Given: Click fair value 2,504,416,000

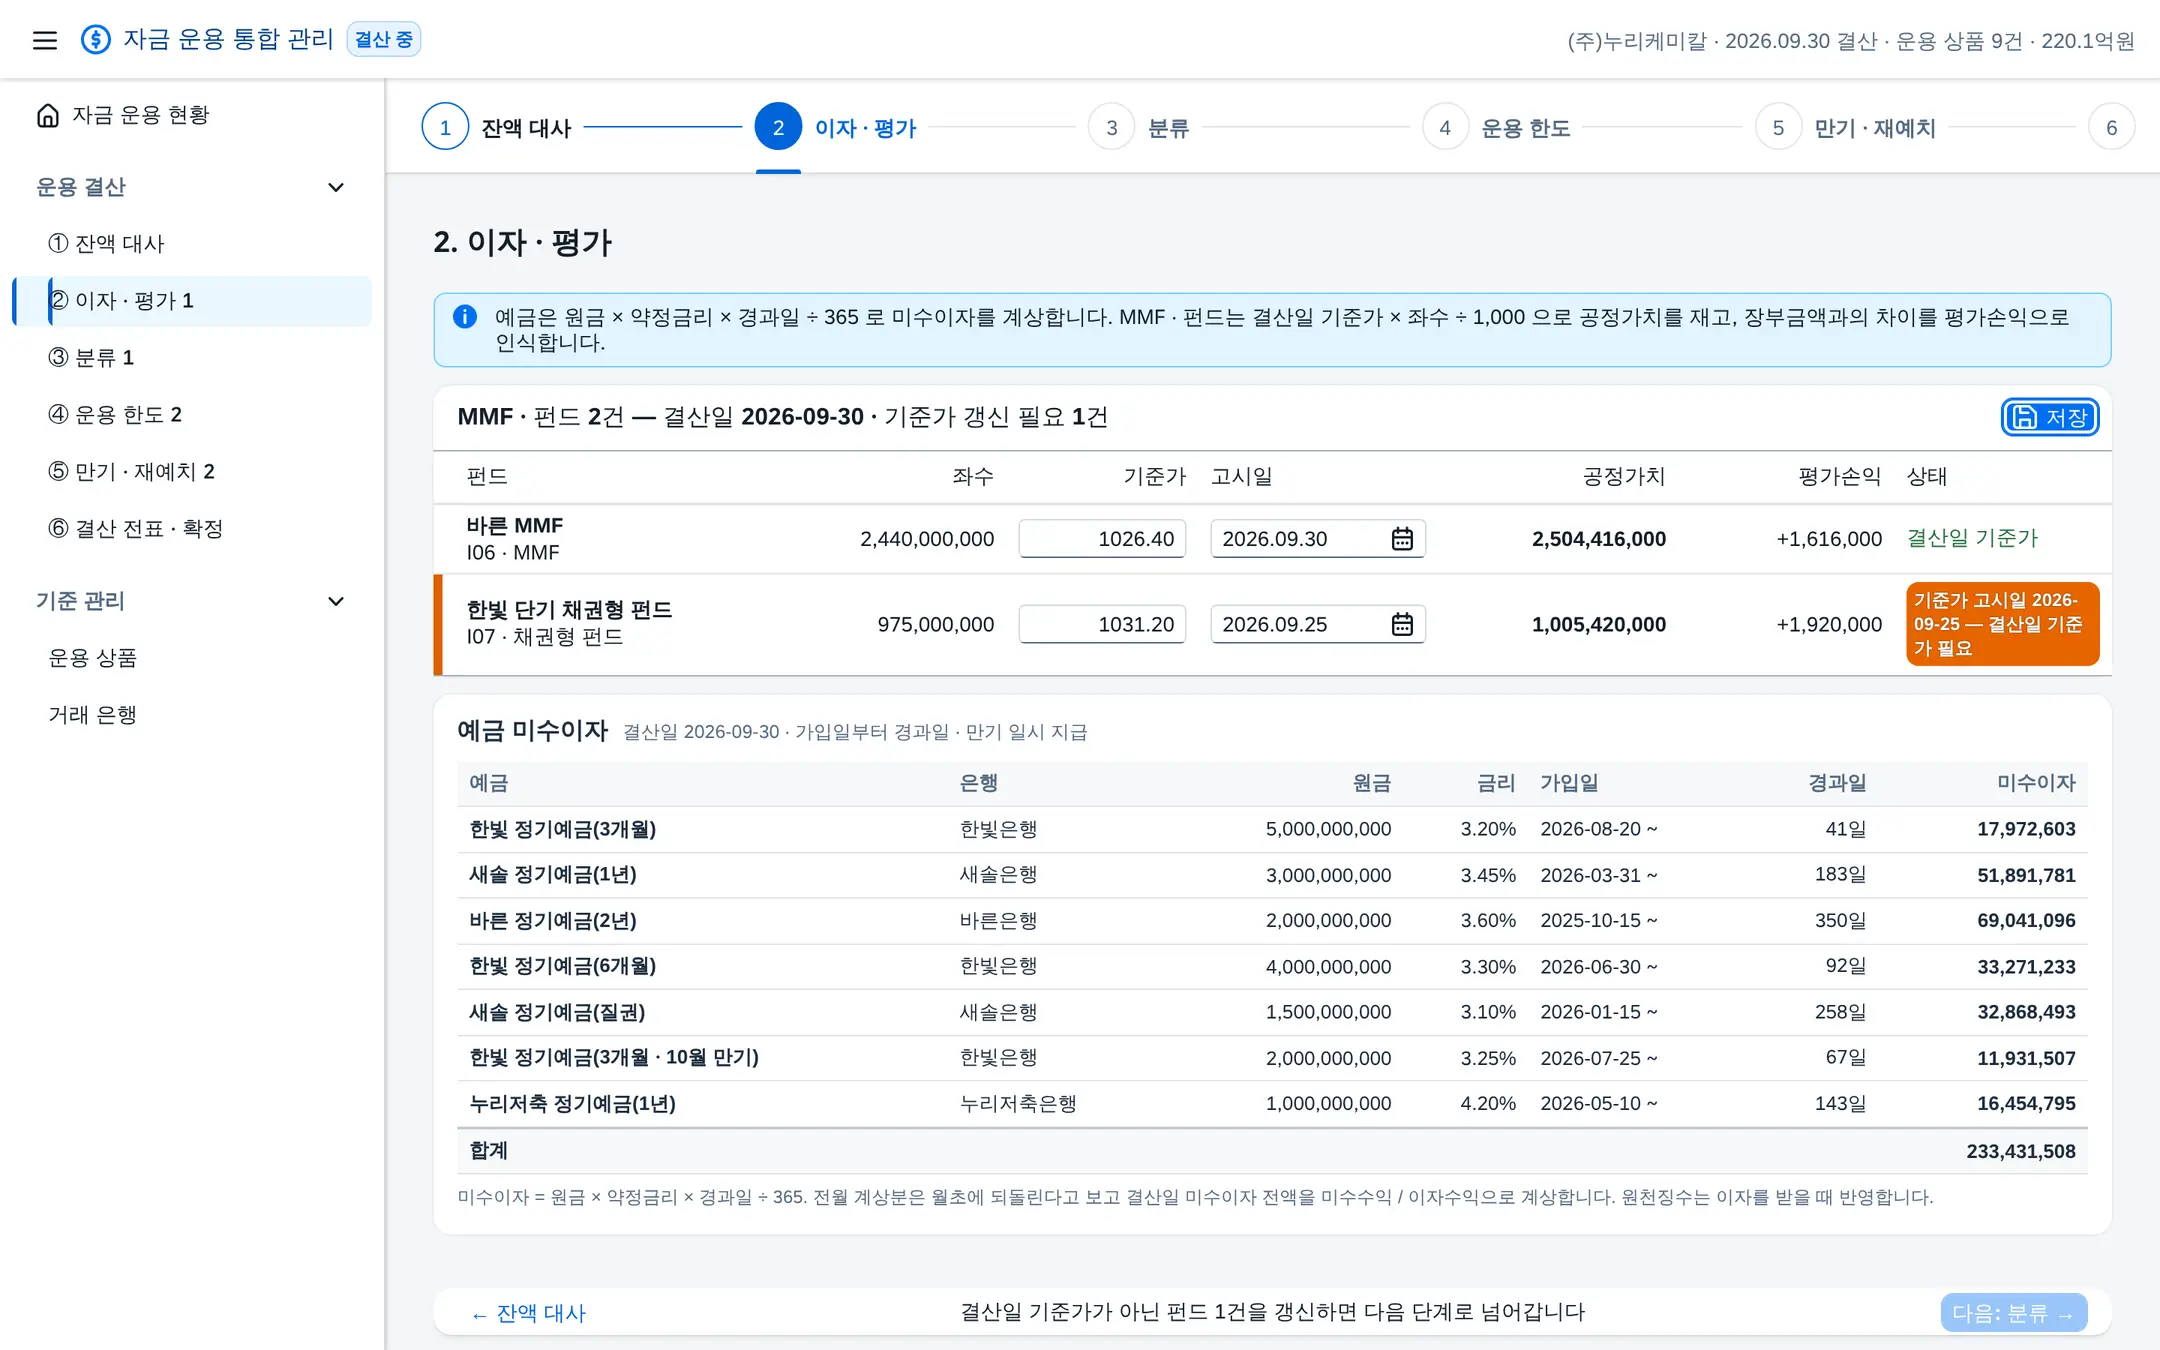Looking at the screenshot, I should tap(1599, 539).
